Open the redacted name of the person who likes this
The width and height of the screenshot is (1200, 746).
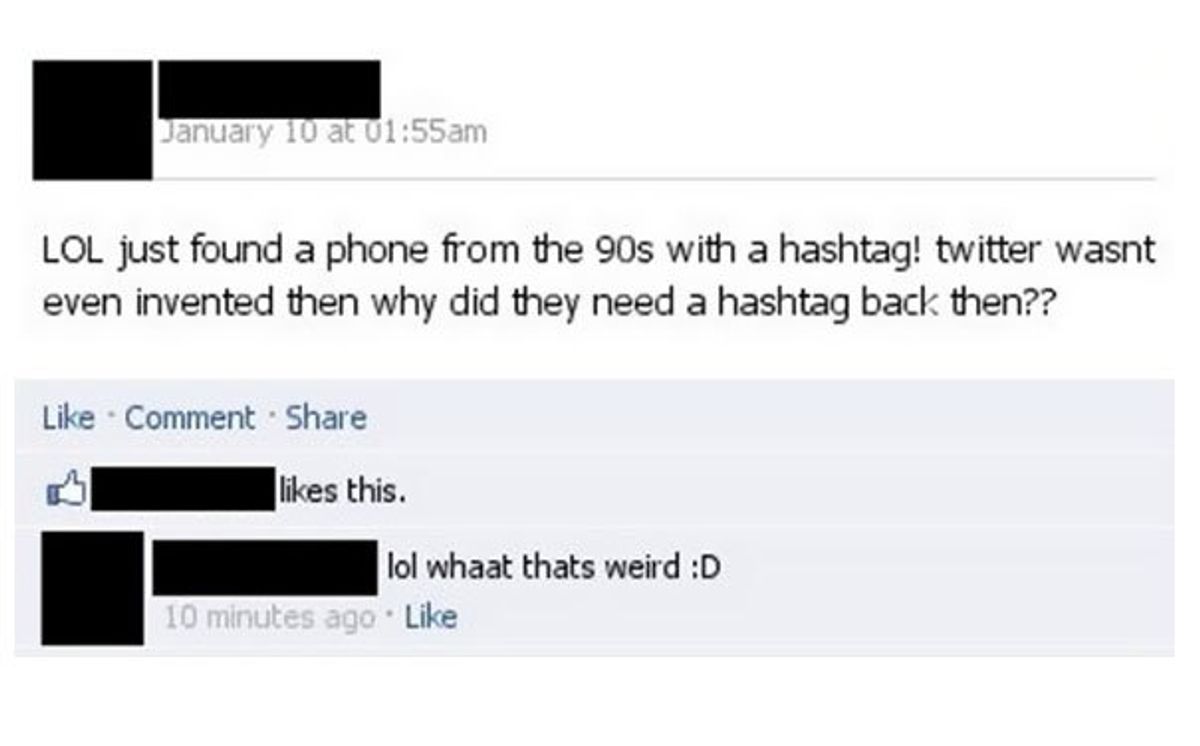[187, 488]
